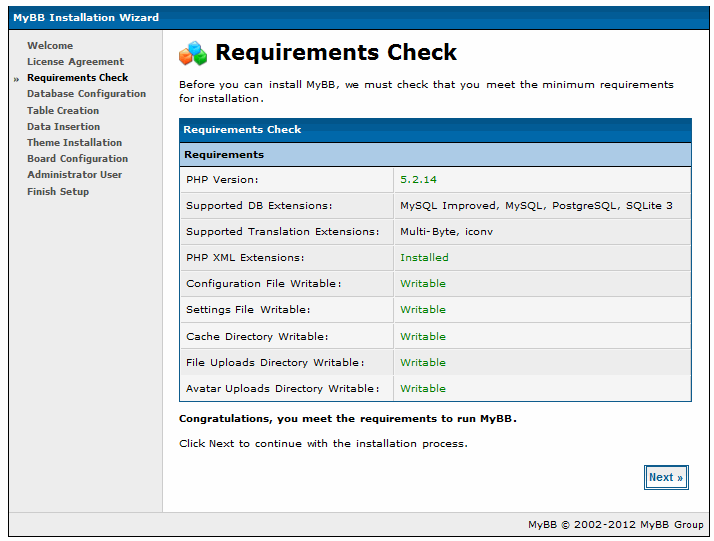Click the 'Before you can install MyBB' intro text
Viewport: 714px width, 541px height.
[x=426, y=92]
